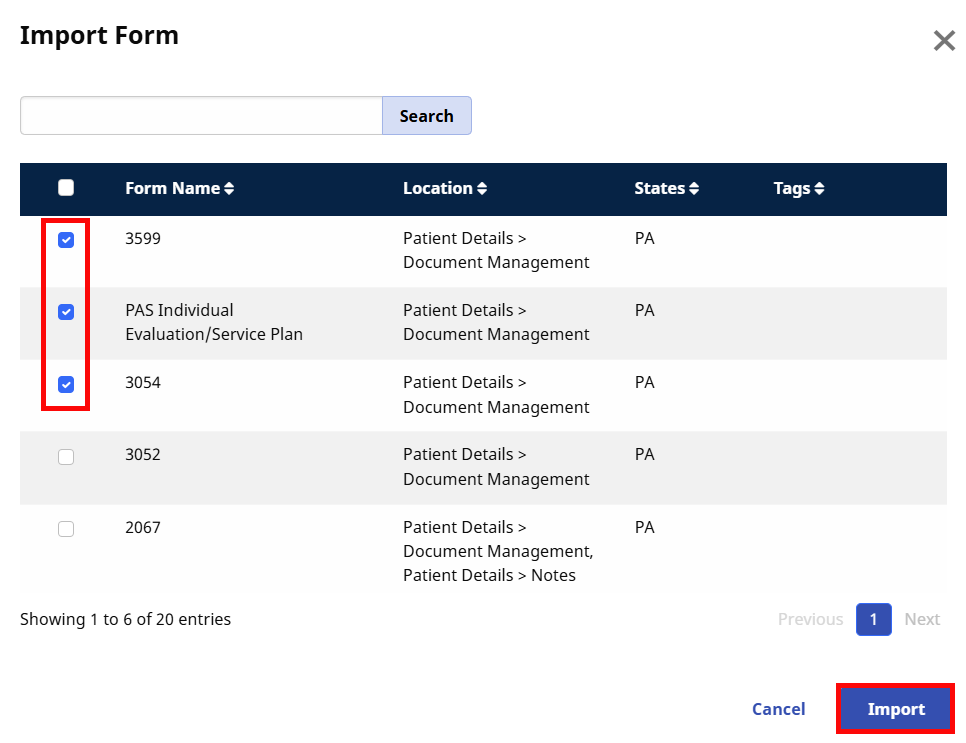This screenshot has height=743, width=966.
Task: Uncheck the 3054 form checkbox
Action: point(66,384)
